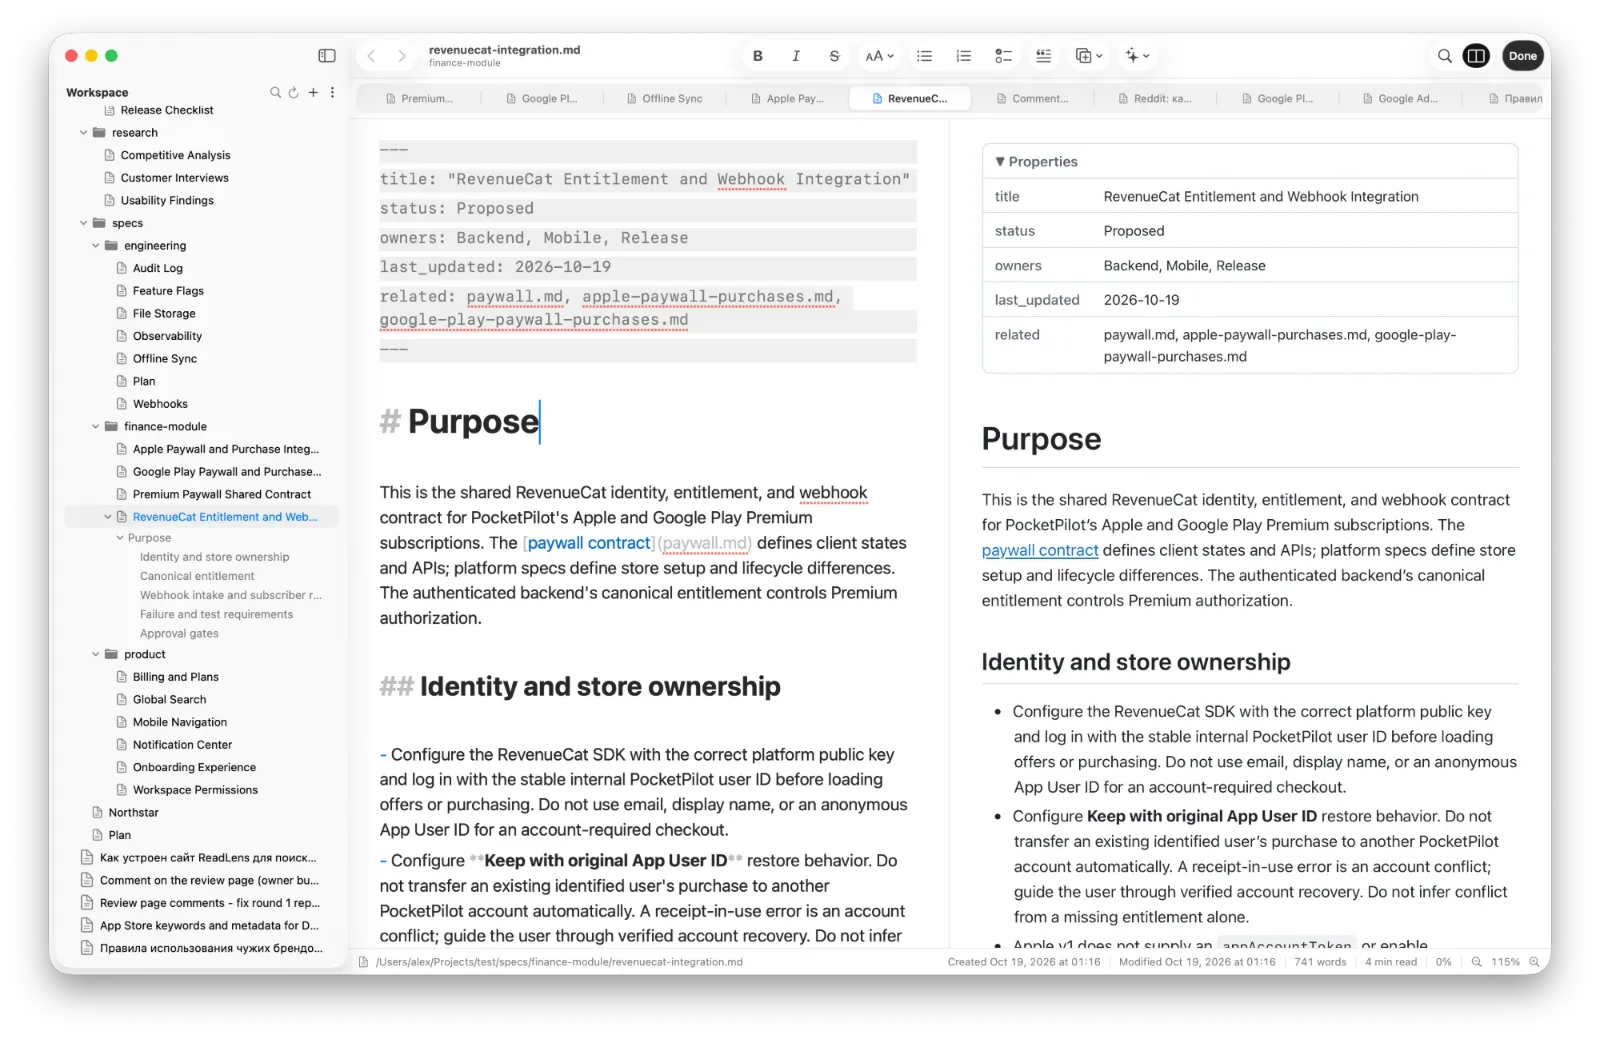Click the Done button
This screenshot has width=1600, height=1039.
[x=1522, y=56]
